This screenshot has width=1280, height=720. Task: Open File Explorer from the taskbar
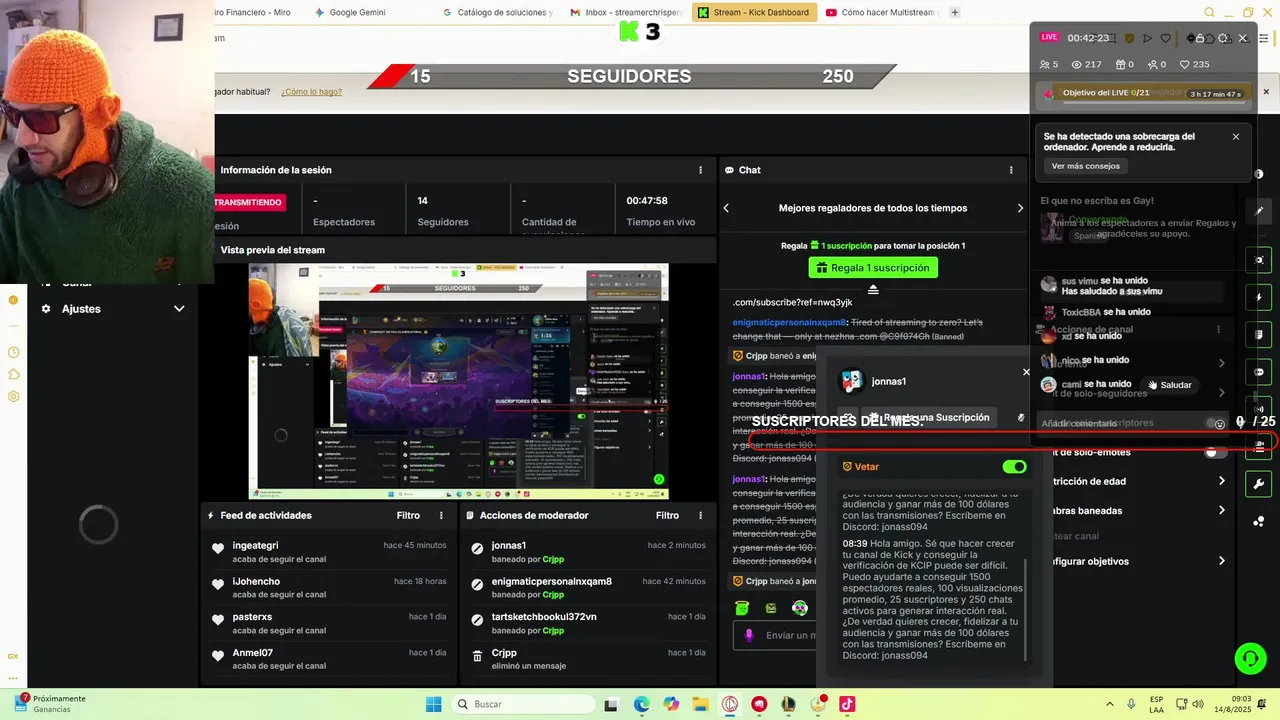point(700,704)
